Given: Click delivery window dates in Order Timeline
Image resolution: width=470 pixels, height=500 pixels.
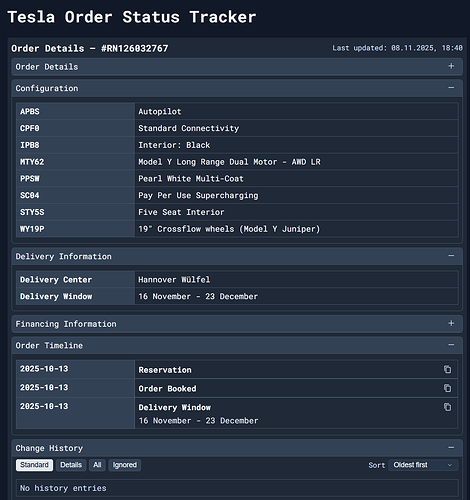Looking at the screenshot, I should click(x=198, y=421).
